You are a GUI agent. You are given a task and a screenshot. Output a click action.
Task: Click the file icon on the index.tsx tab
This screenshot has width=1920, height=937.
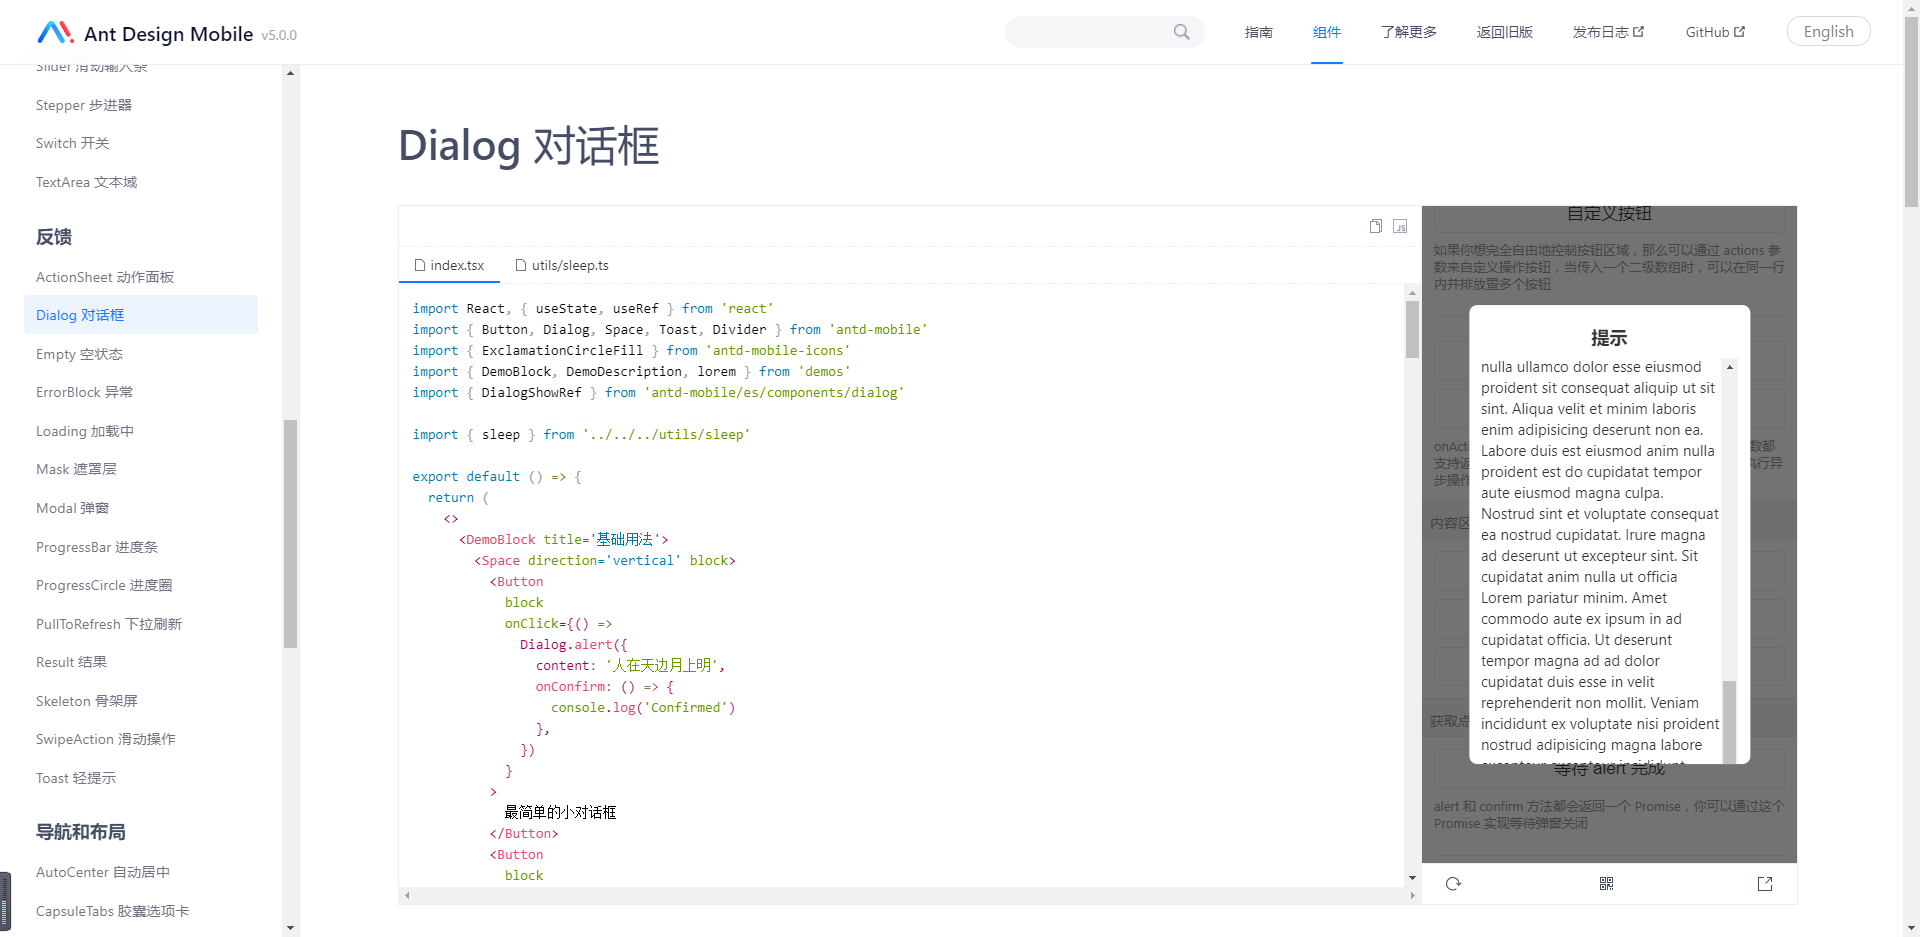(x=421, y=265)
